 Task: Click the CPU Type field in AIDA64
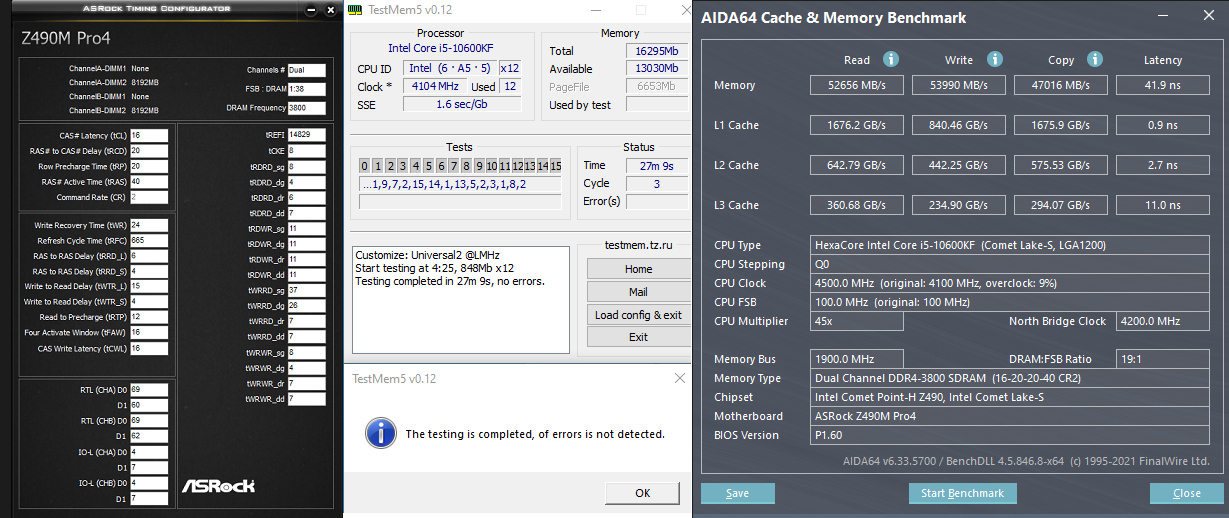click(1010, 245)
